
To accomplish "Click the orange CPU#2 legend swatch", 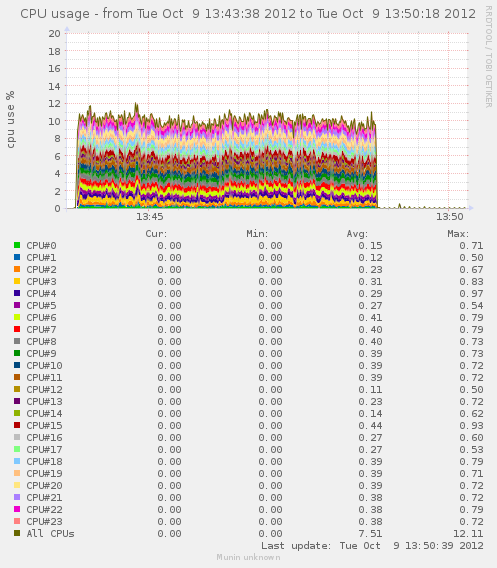I will [17, 269].
